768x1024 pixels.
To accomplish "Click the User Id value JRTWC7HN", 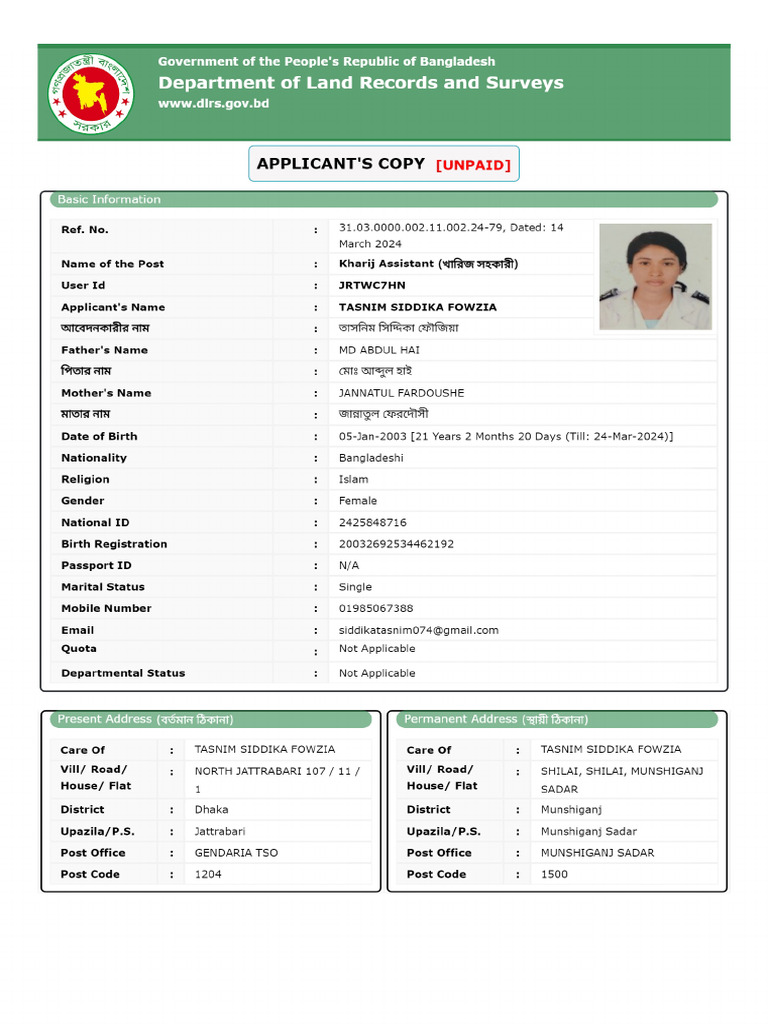I will click(x=372, y=285).
